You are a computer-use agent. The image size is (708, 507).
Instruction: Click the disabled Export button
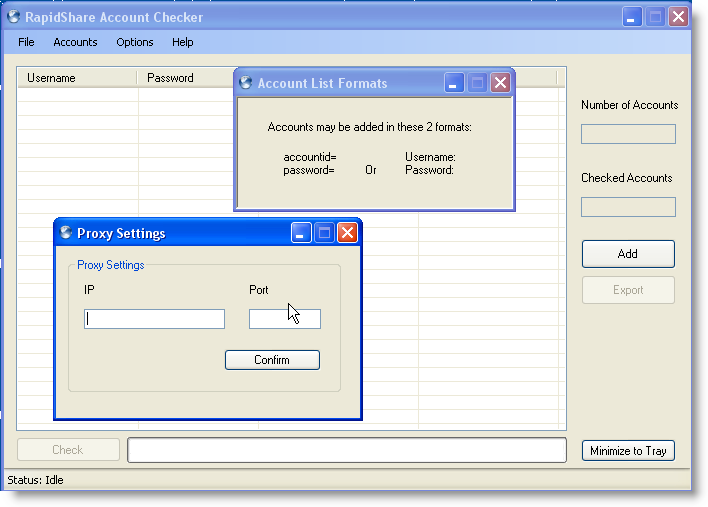628,290
